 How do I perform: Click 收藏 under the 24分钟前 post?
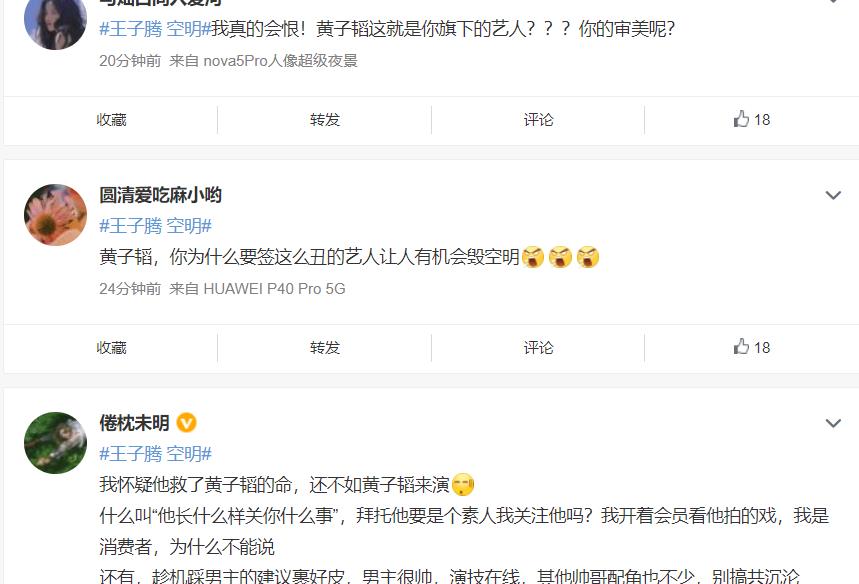[x=111, y=347]
